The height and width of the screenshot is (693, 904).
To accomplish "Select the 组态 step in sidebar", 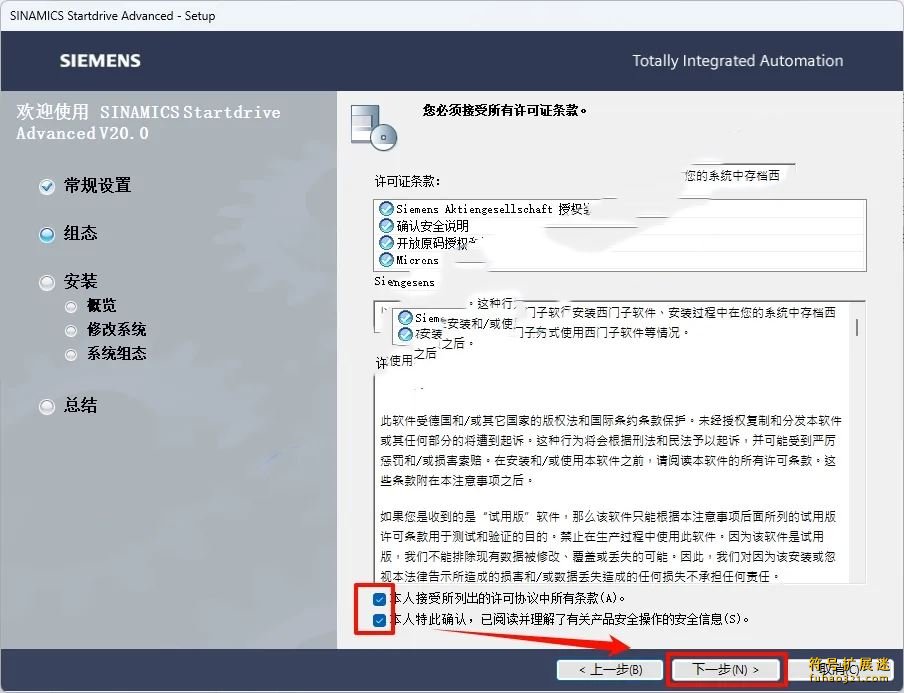I will coord(80,233).
